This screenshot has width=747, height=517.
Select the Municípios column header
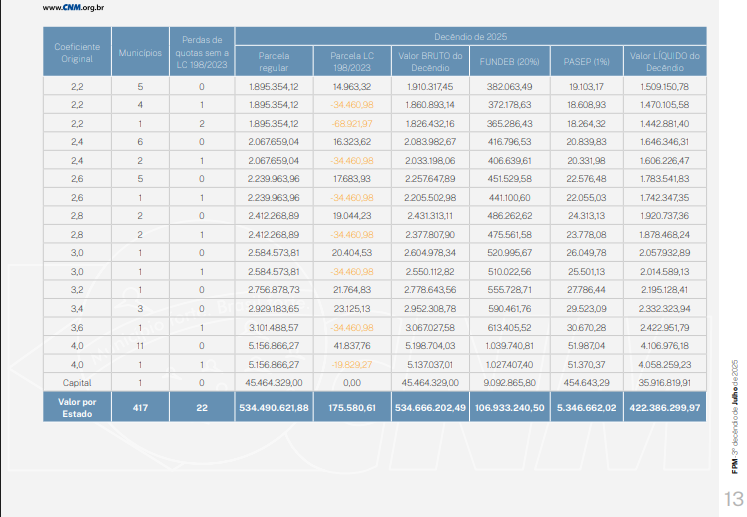pos(140,53)
